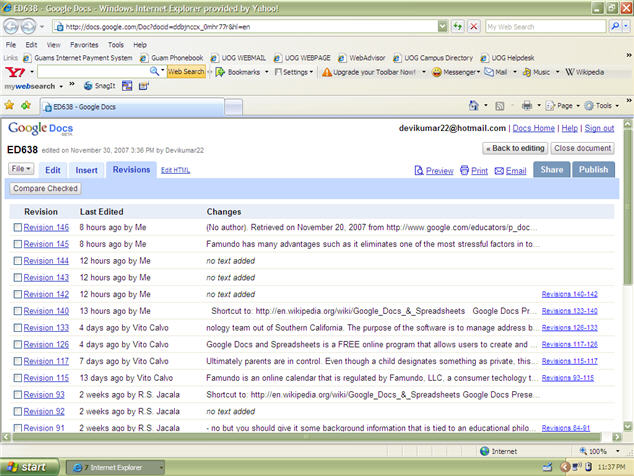Check the box for Revision 144

click(x=17, y=261)
